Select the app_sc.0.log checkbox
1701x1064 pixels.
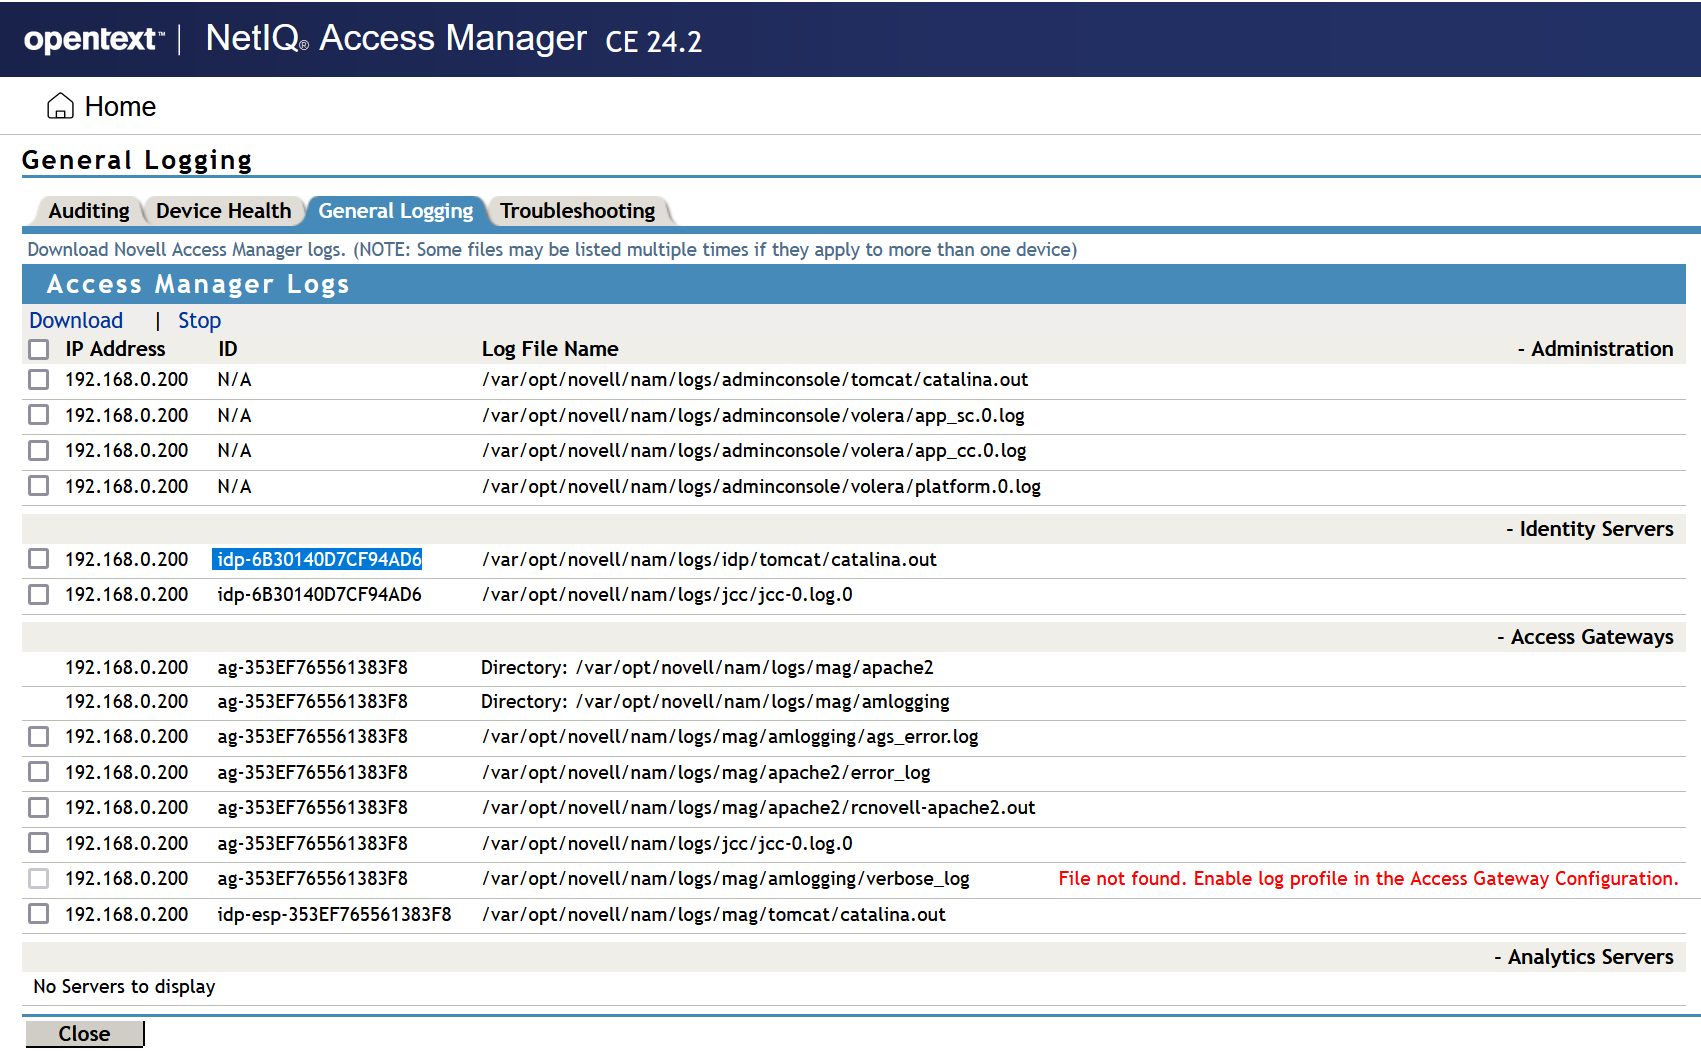(x=38, y=415)
